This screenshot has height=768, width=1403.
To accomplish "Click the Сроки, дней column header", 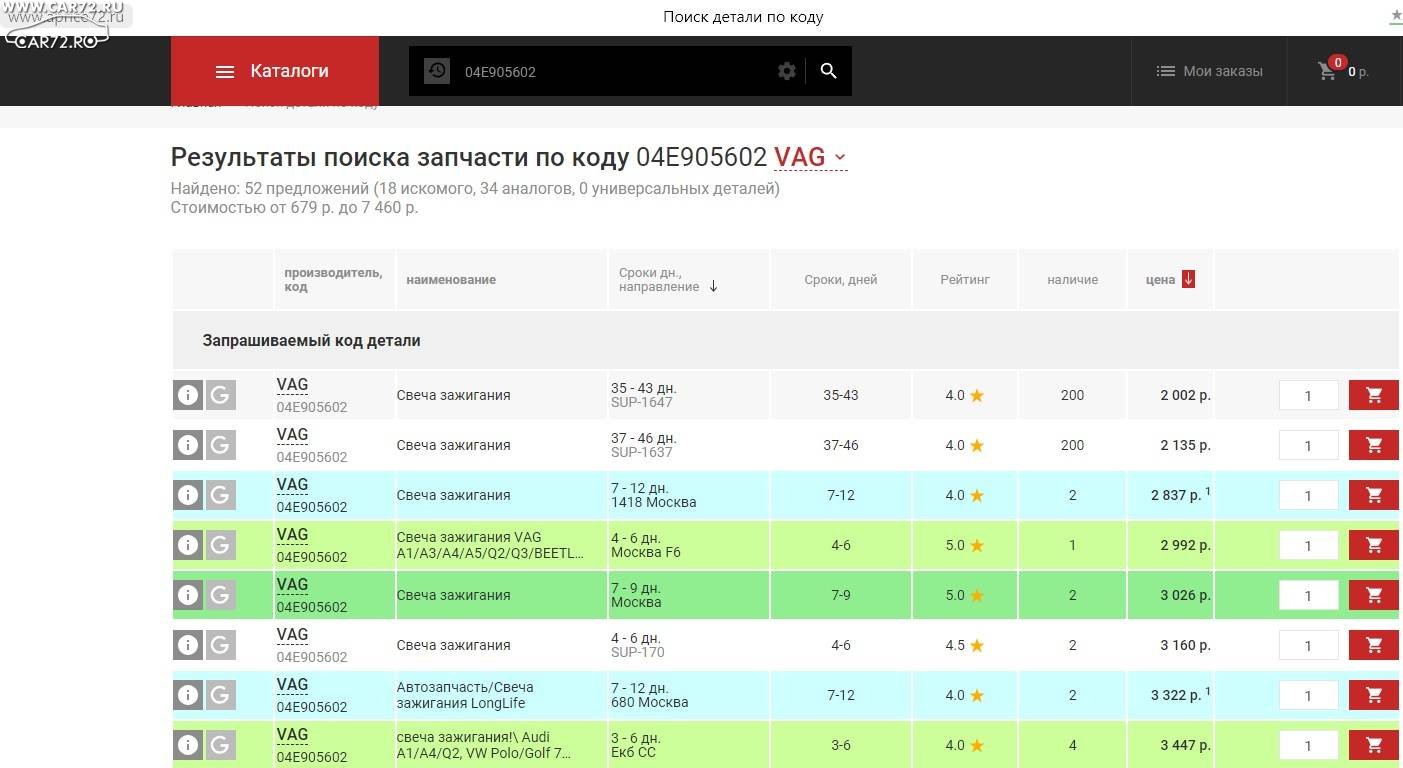I will tap(841, 279).
